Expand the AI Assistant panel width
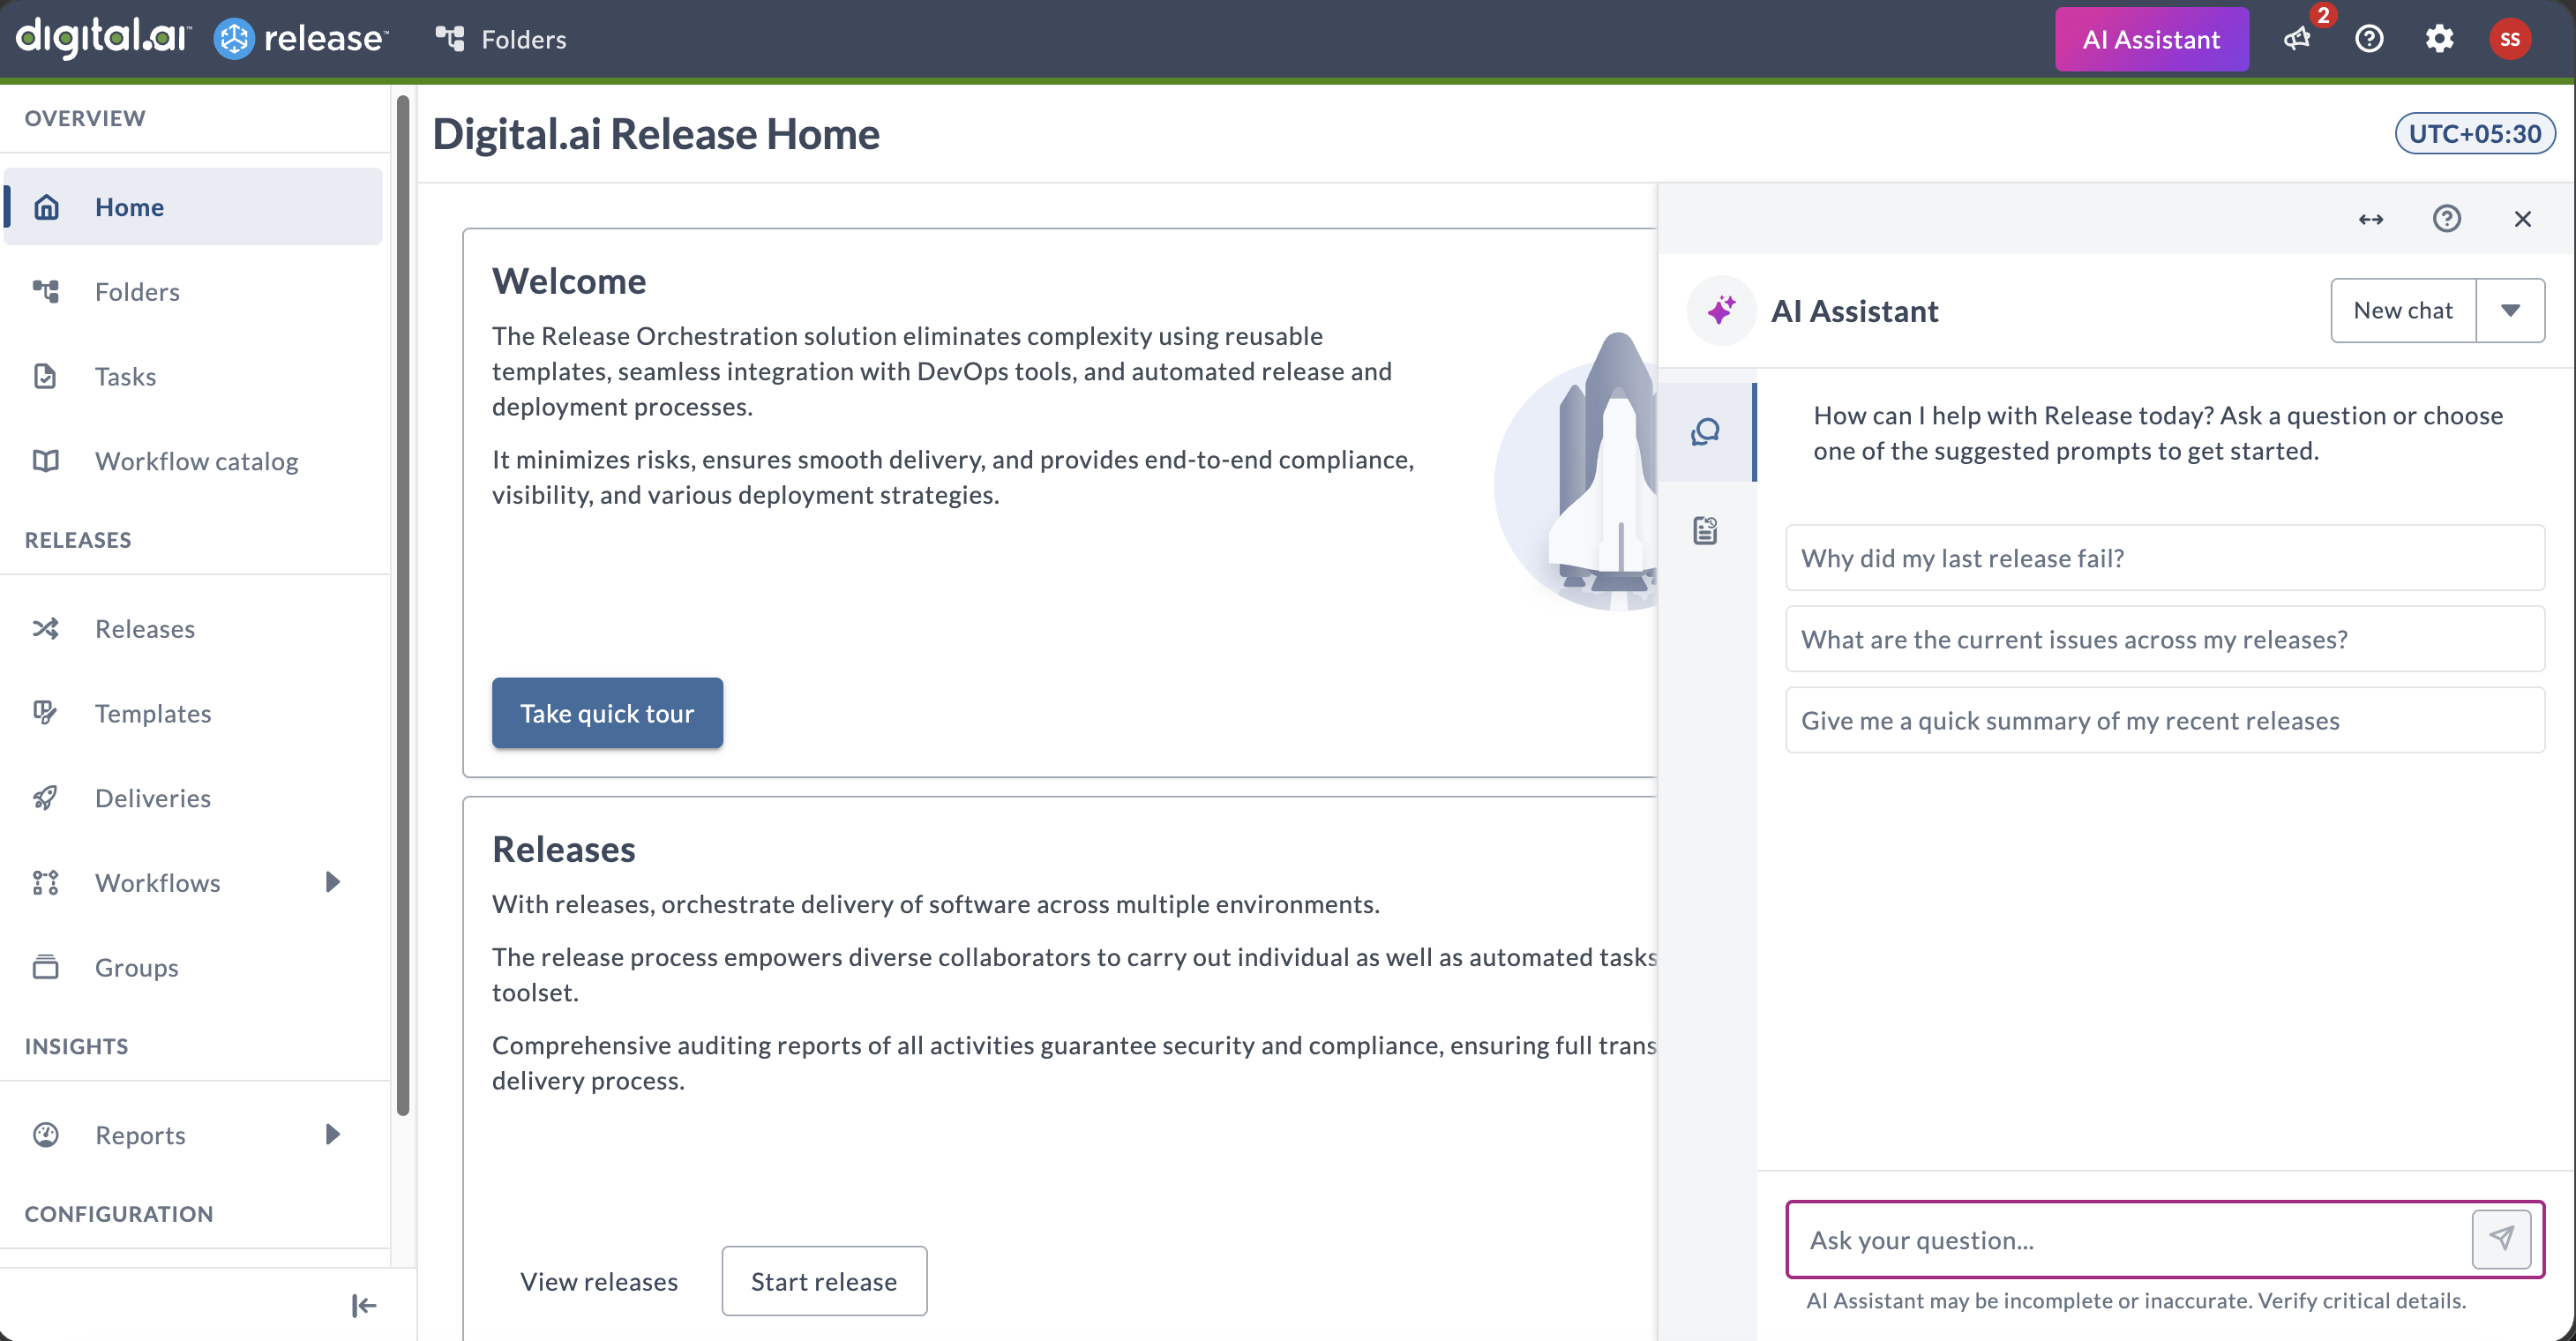The image size is (2576, 1341). 2371,219
